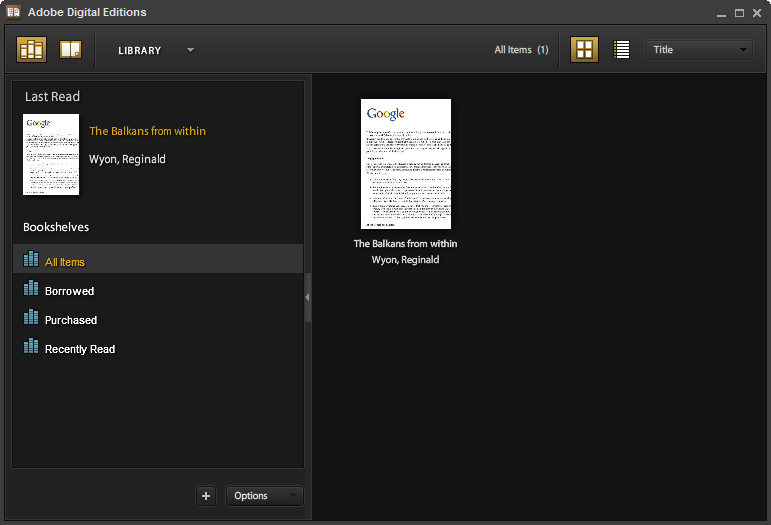Switch to Reading view icon
The height and width of the screenshot is (525, 771).
[70, 50]
